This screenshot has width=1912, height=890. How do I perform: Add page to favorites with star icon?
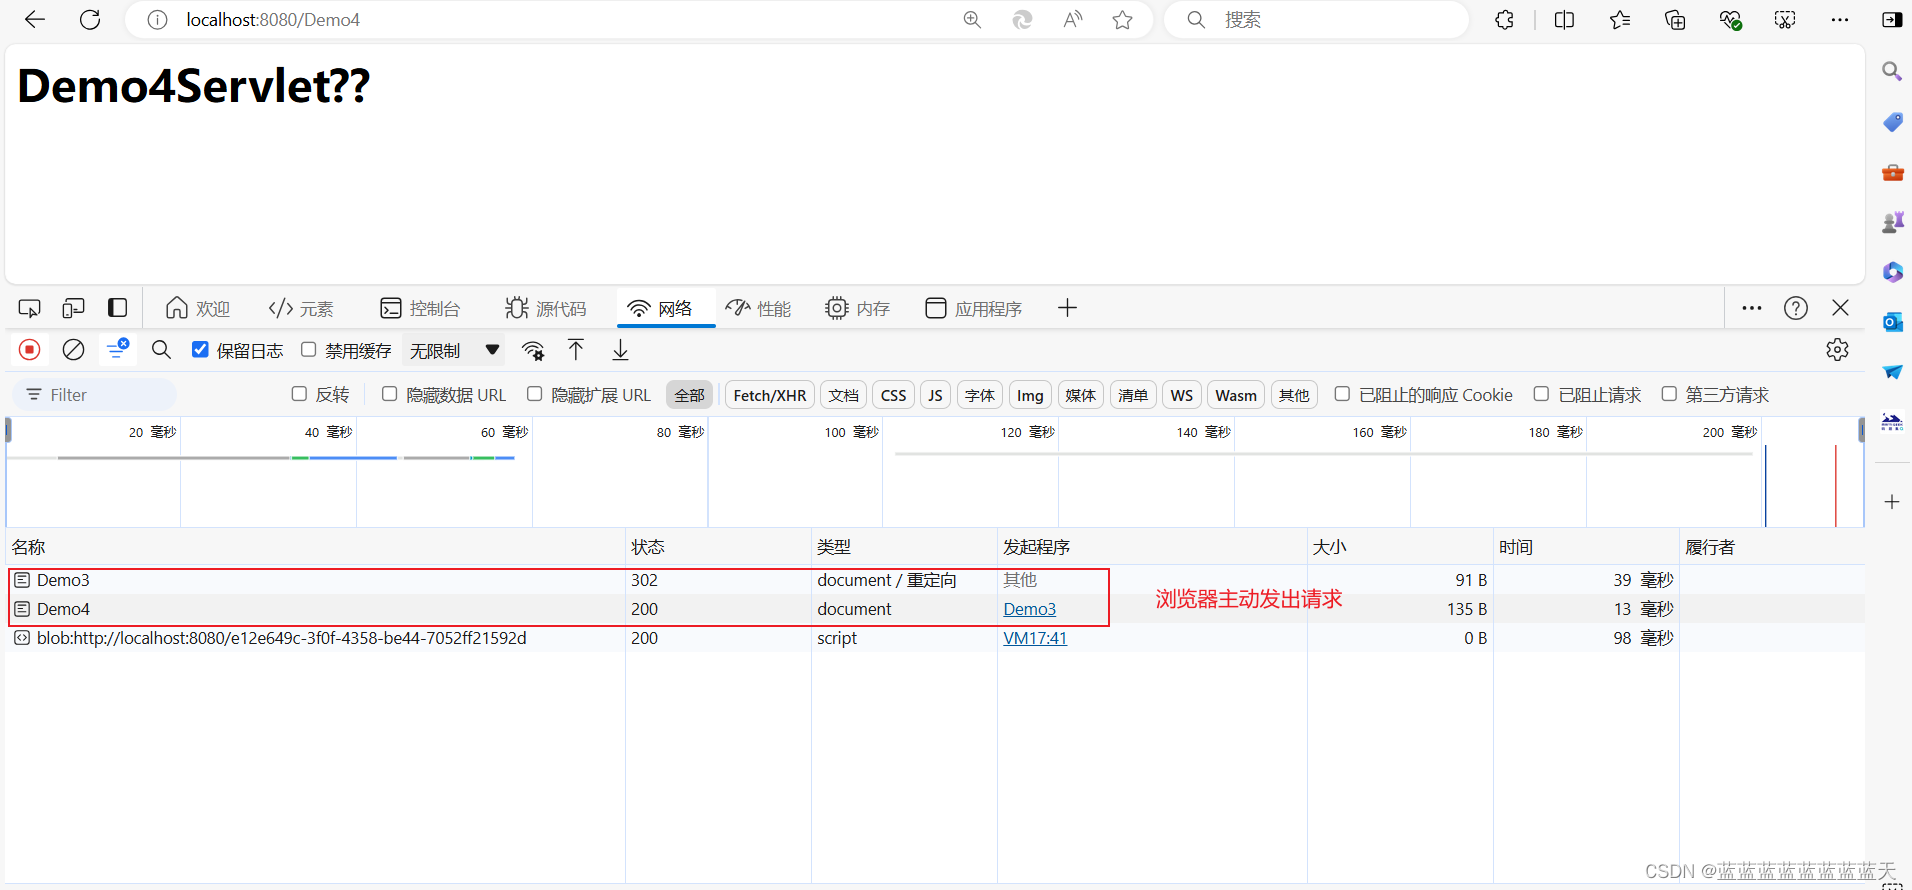[x=1122, y=20]
